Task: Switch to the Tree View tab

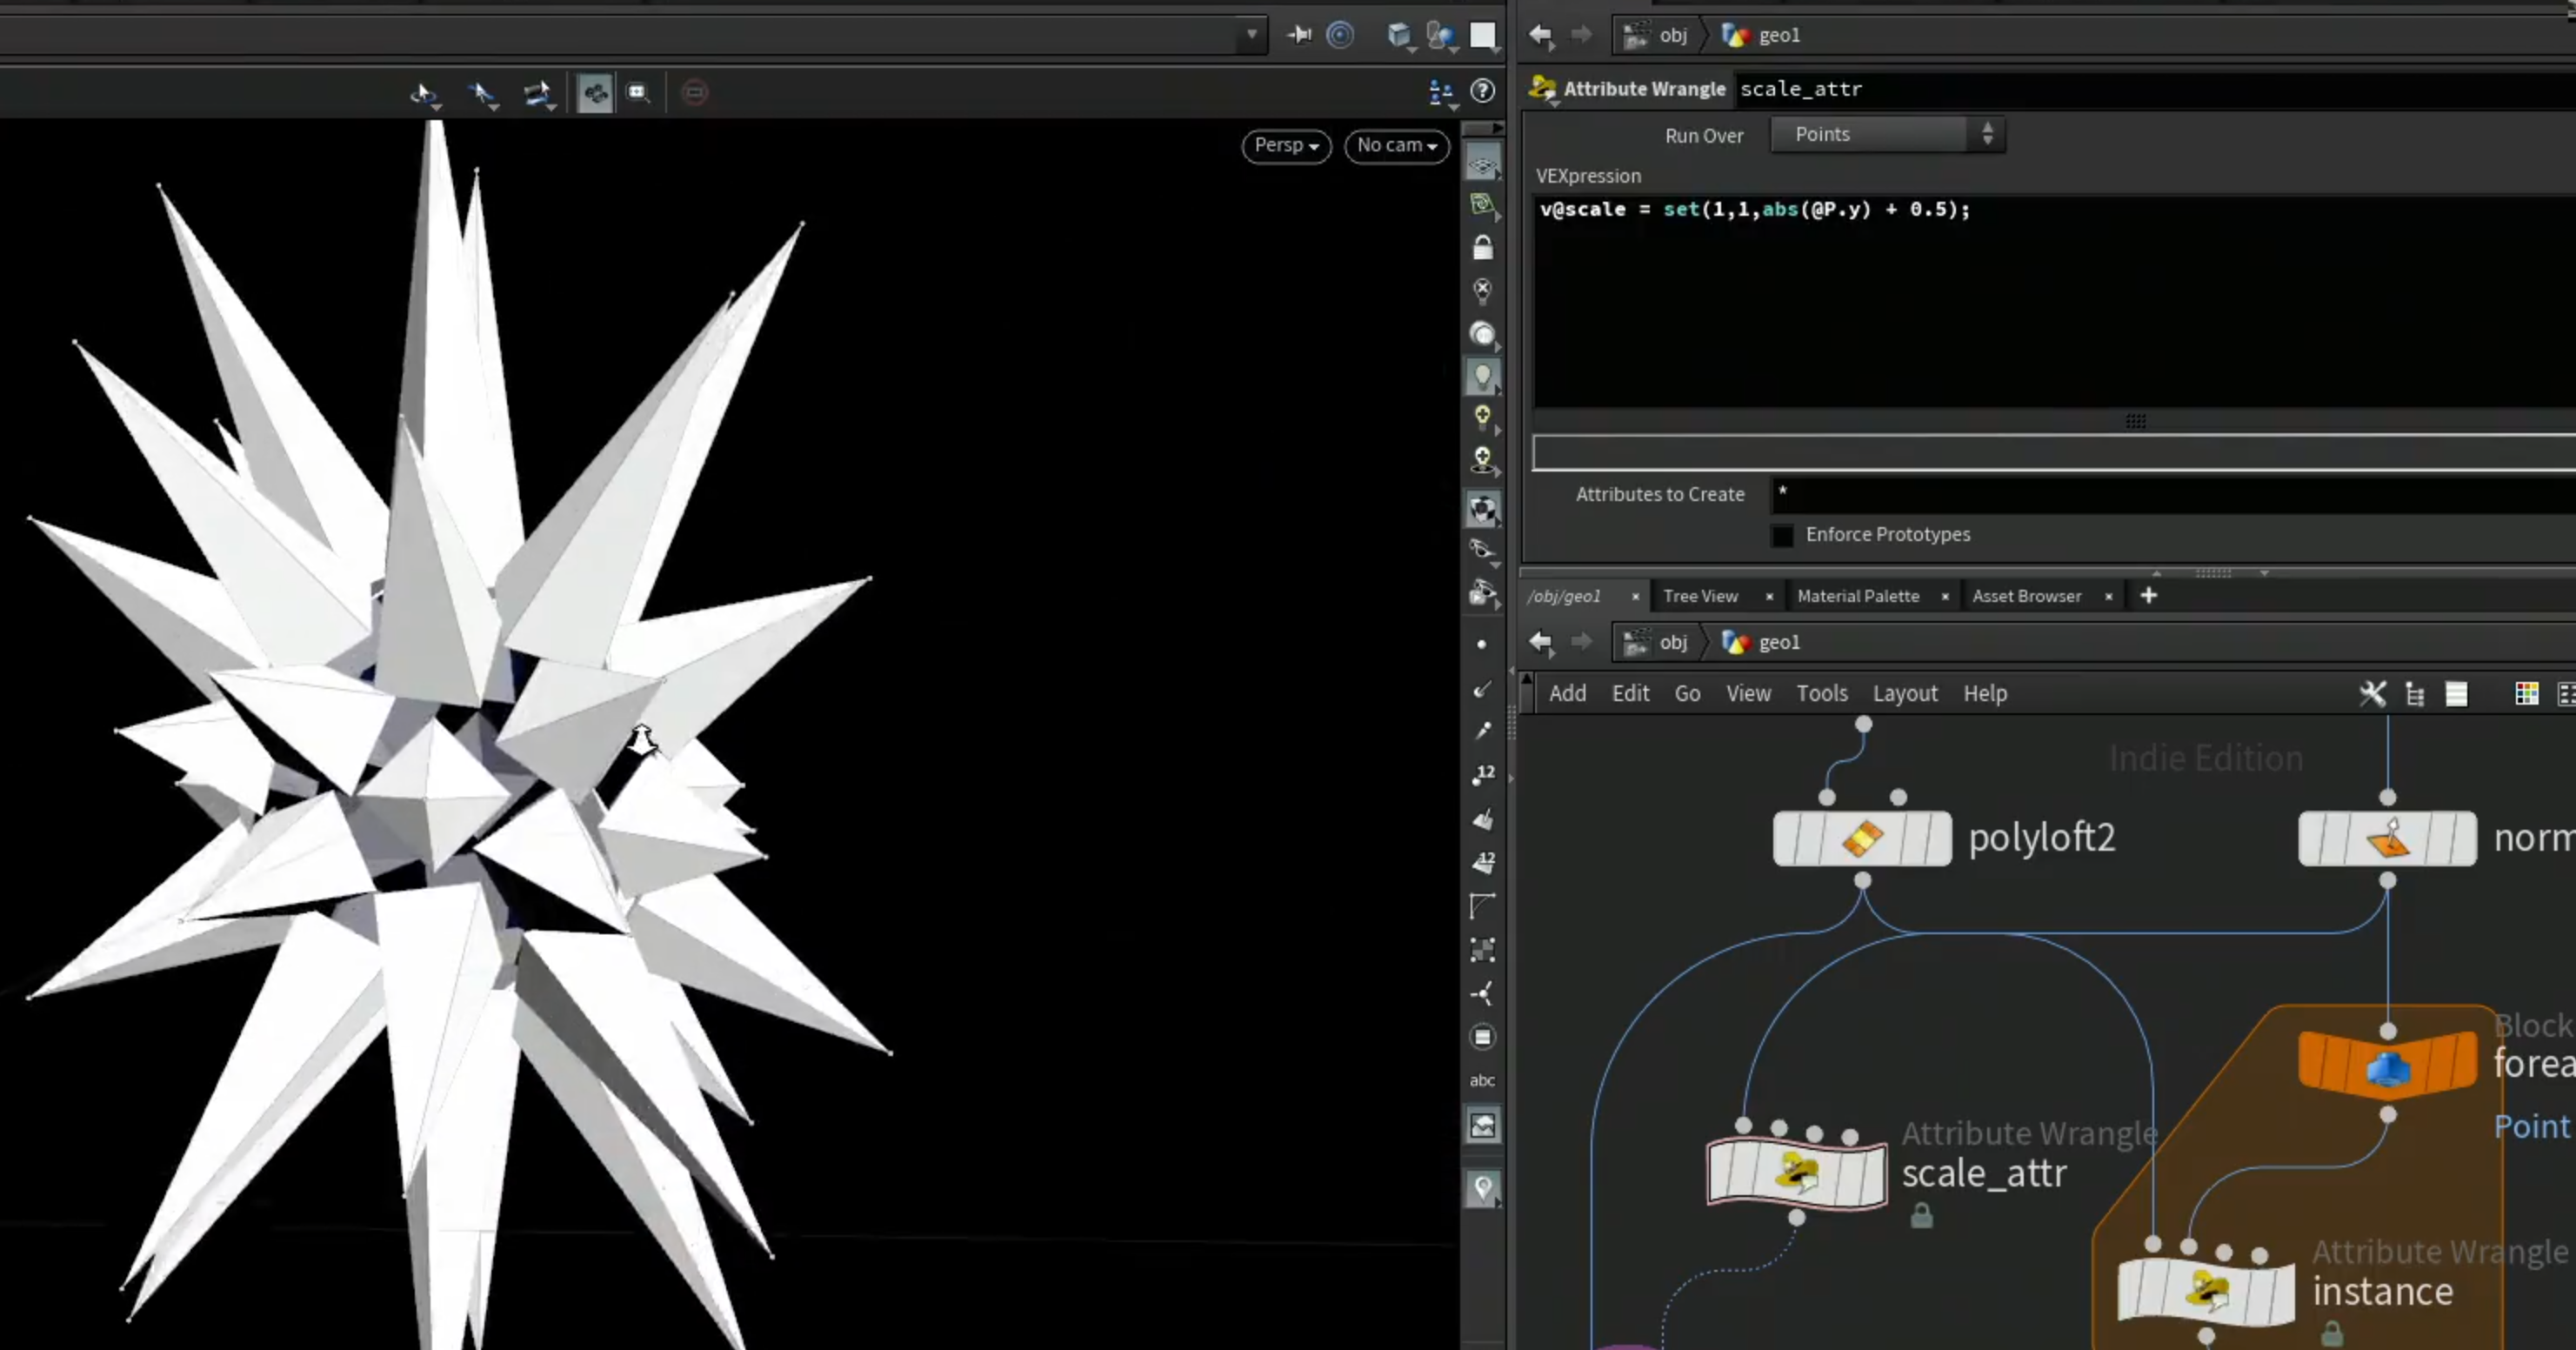Action: (x=1700, y=596)
